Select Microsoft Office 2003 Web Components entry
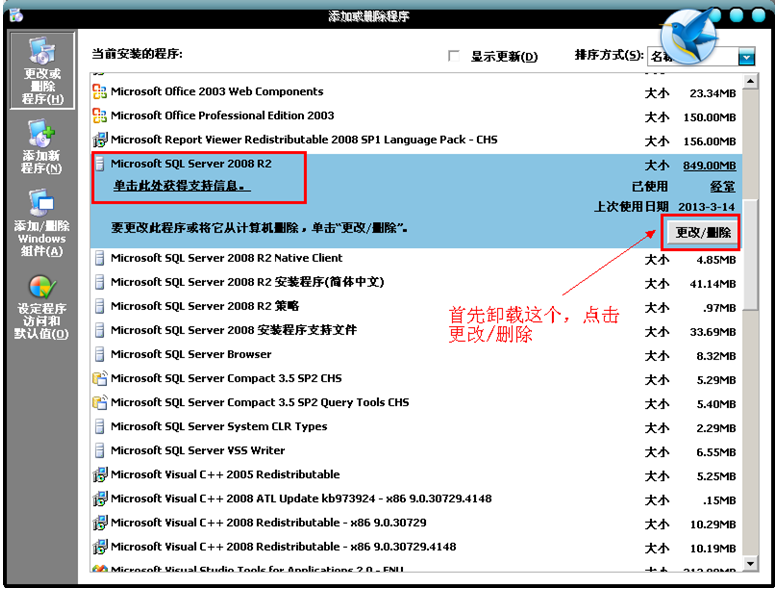 pyautogui.click(x=414, y=91)
